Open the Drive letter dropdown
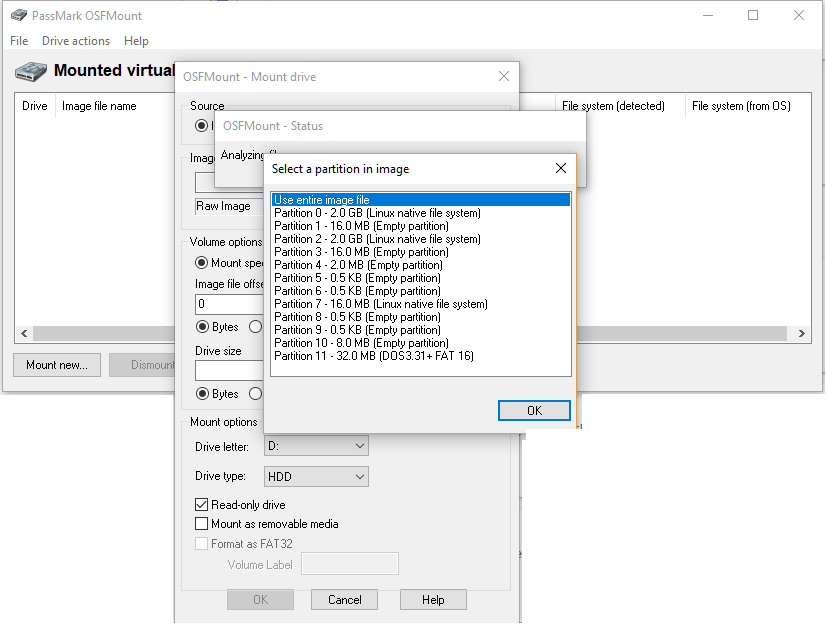This screenshot has height=625, width=826. tap(316, 446)
